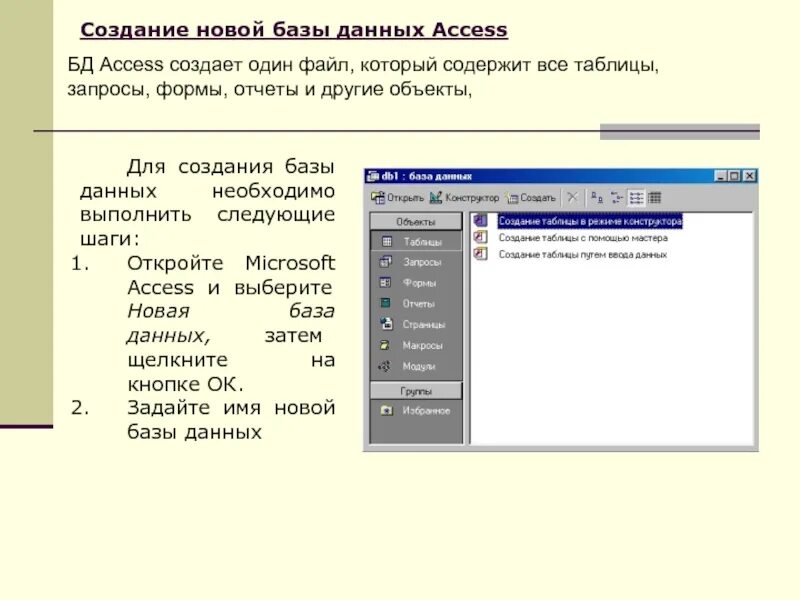
Task: Click the Группы header button
Action: 416,391
